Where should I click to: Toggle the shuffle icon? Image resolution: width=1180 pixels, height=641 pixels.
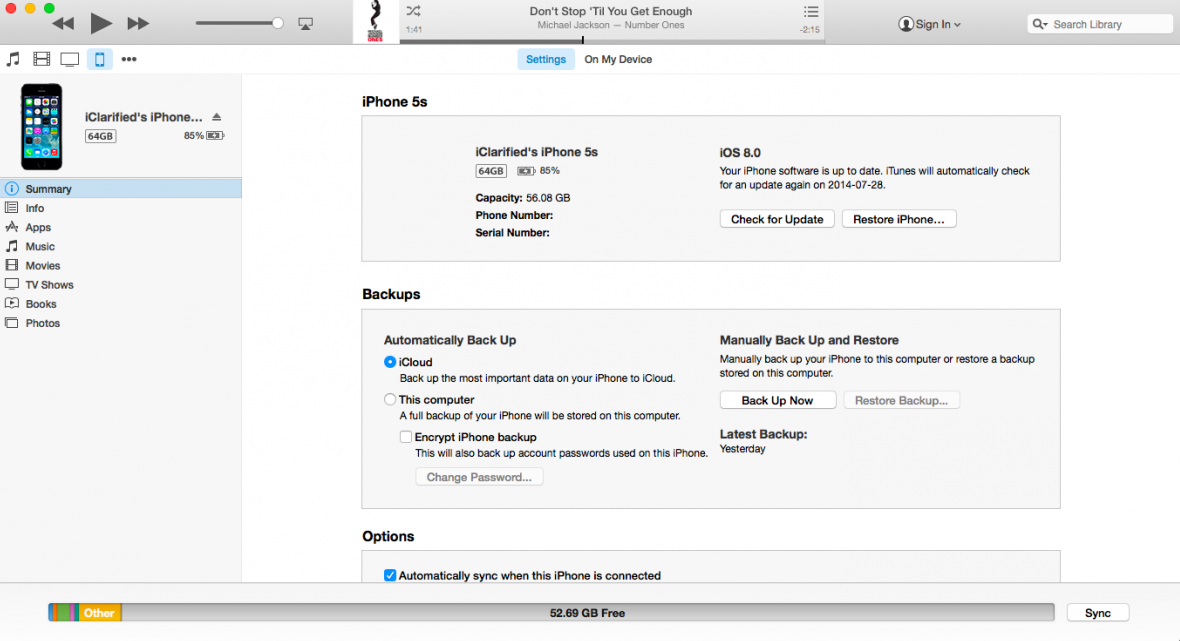click(413, 11)
